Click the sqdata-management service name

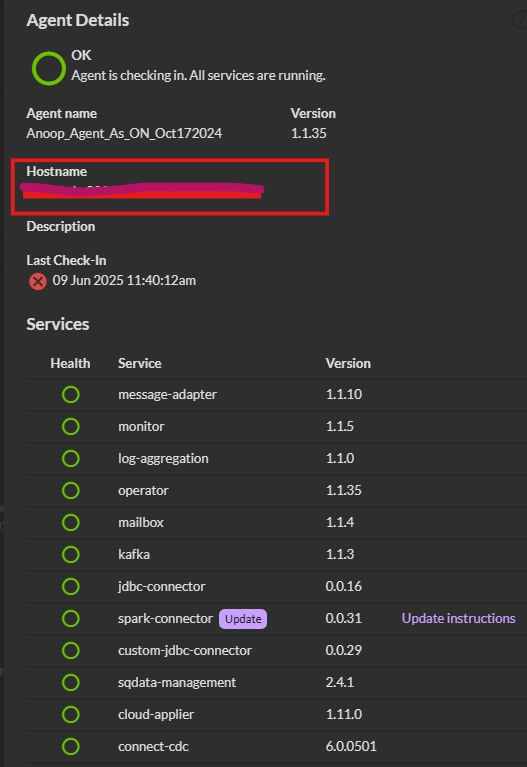point(177,682)
